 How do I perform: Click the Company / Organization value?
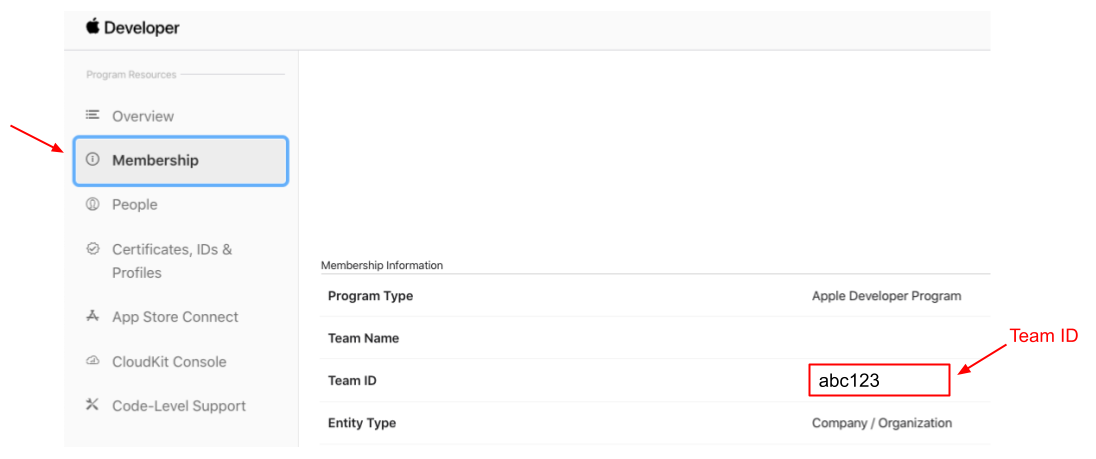pos(882,423)
